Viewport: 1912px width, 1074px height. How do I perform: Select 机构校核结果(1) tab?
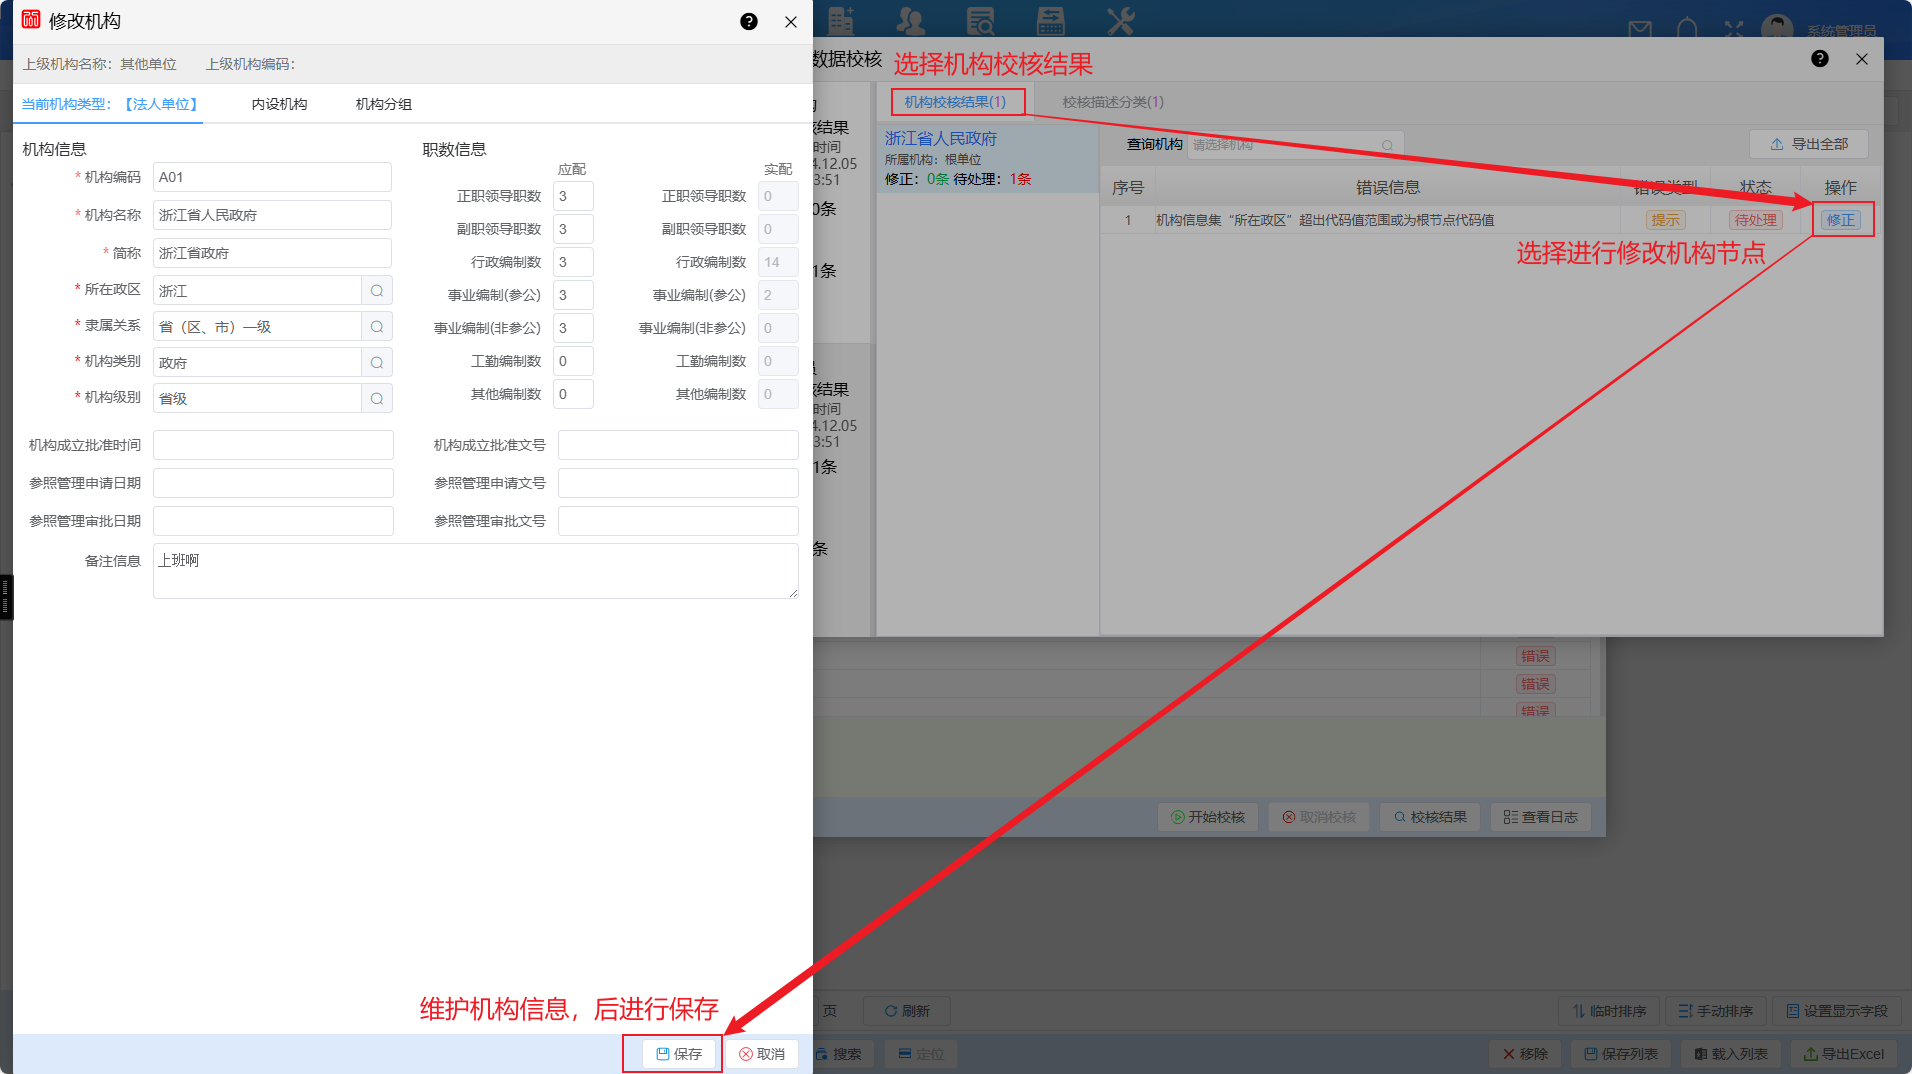point(955,102)
